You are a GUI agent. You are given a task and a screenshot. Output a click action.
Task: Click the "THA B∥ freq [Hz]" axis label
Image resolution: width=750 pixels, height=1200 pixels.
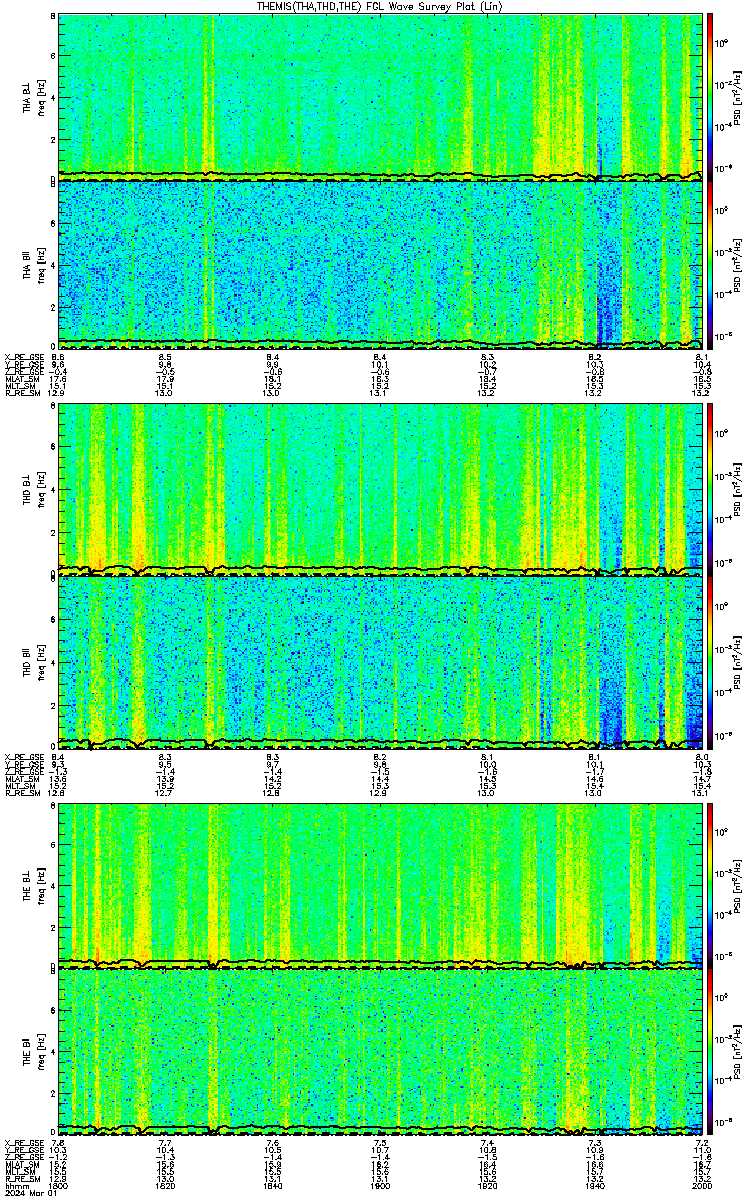point(32,264)
